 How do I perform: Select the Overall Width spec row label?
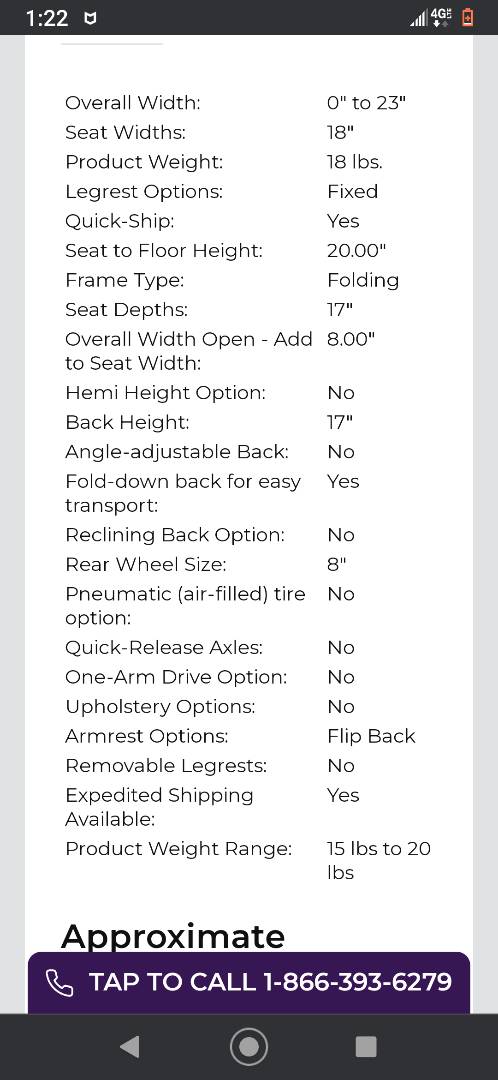[x=132, y=103]
